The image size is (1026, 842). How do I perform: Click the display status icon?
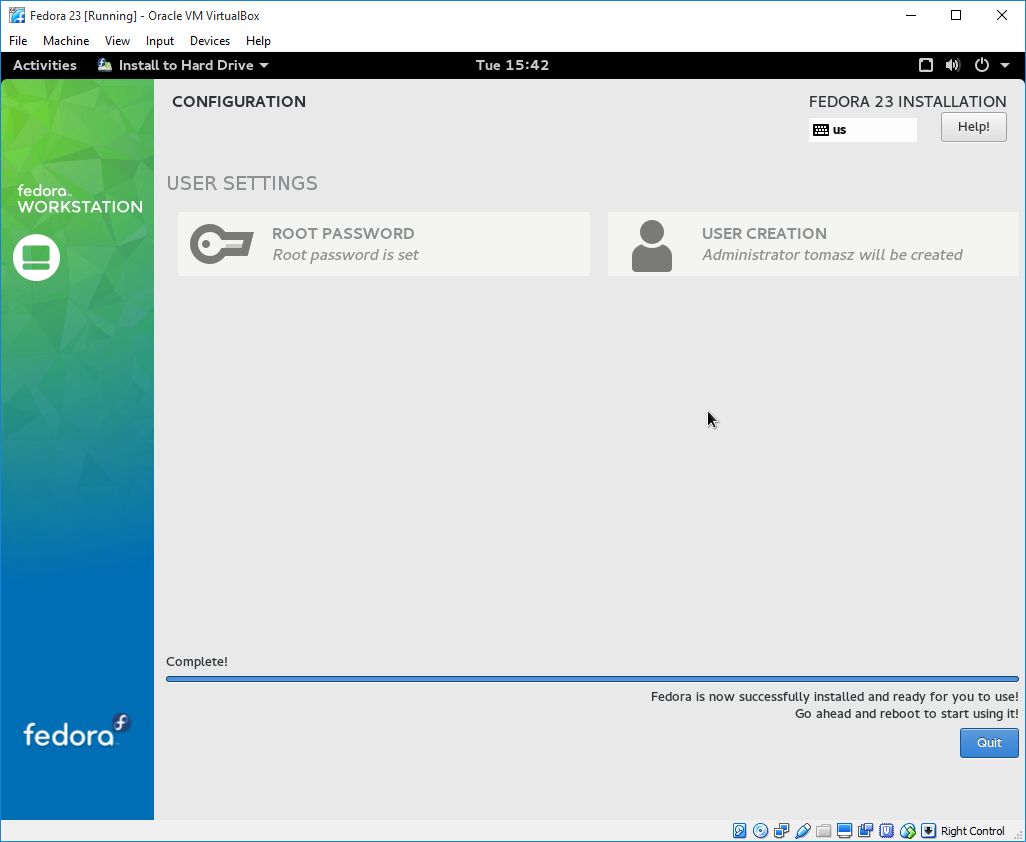tap(844, 831)
